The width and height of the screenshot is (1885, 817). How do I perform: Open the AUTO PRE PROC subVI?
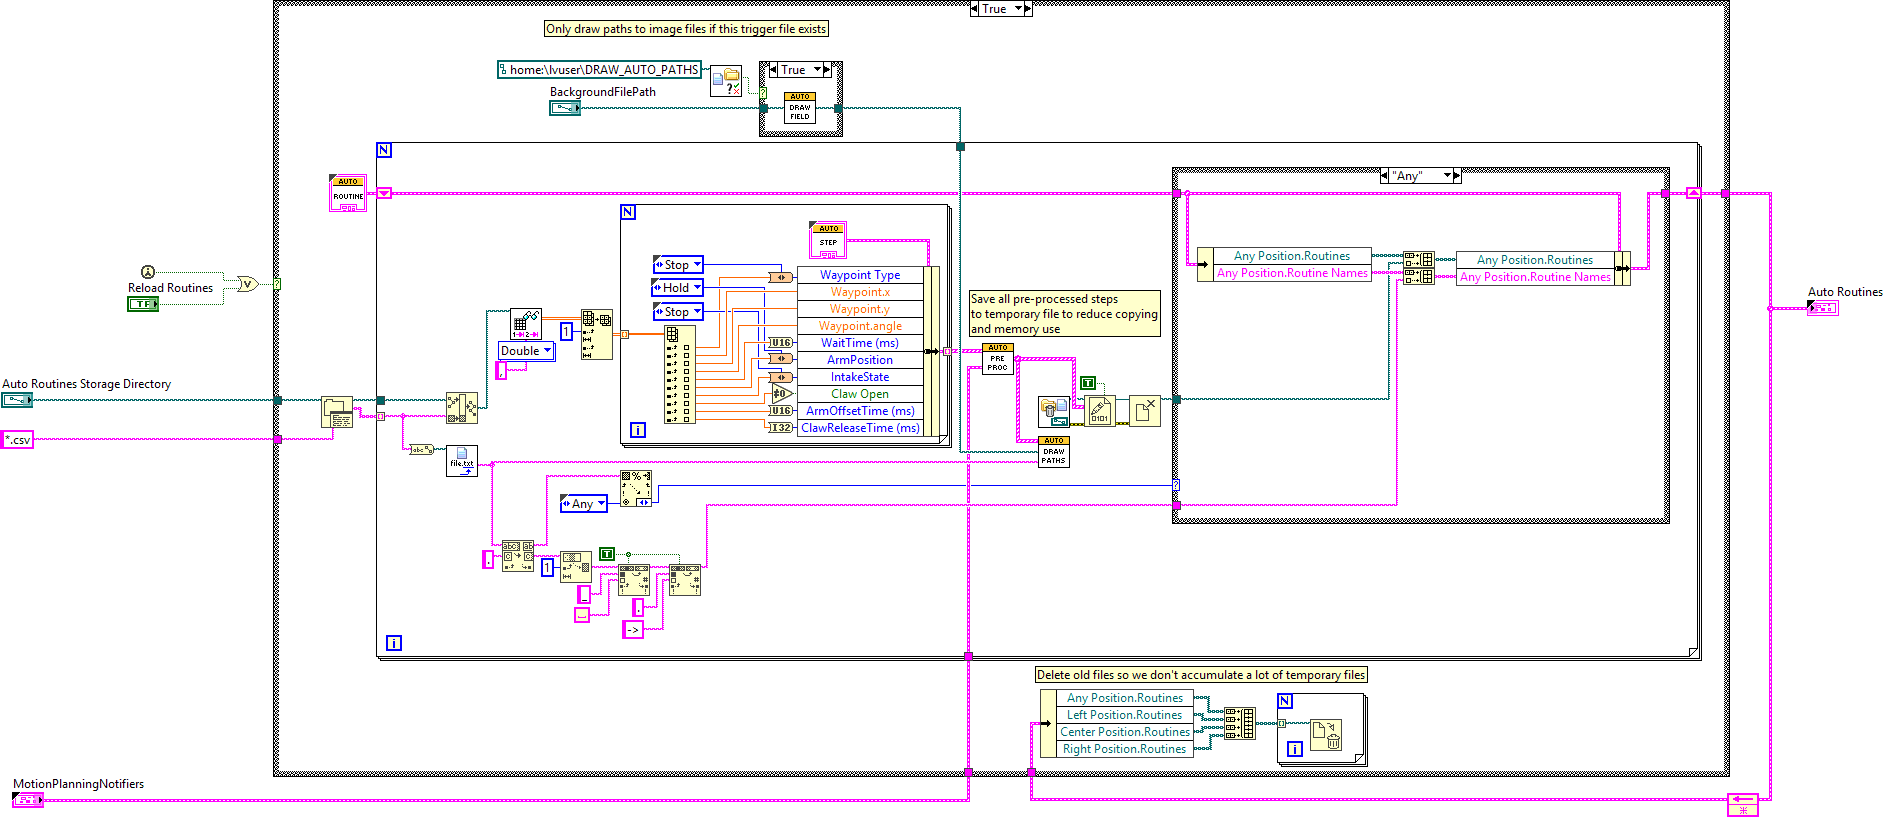997,359
